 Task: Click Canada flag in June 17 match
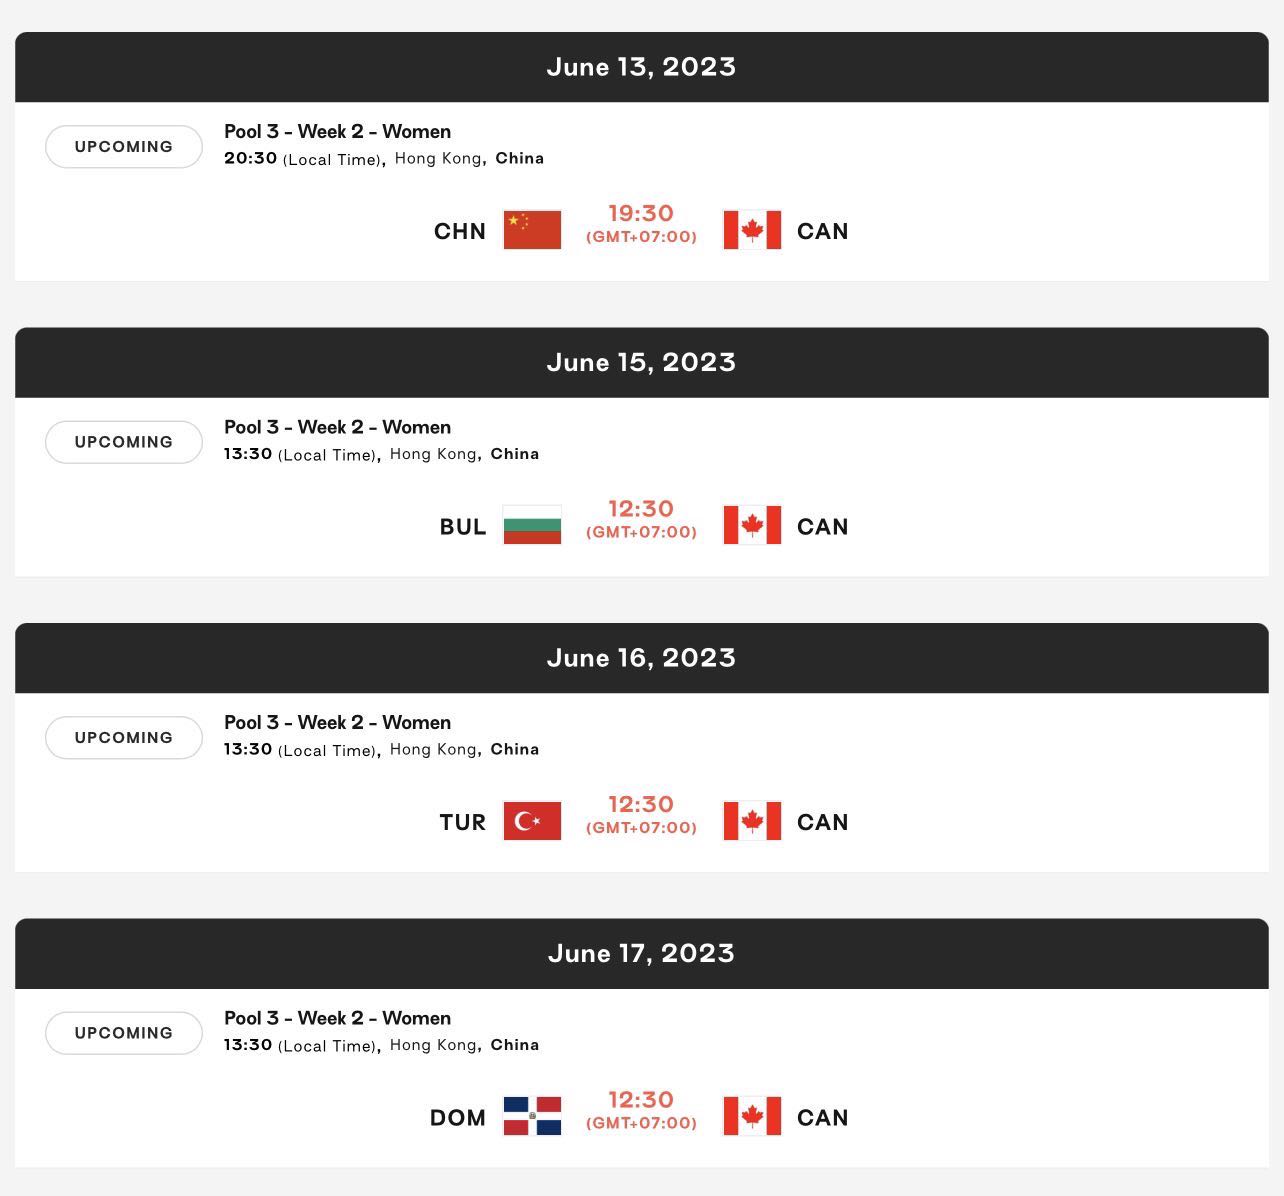pos(752,1116)
